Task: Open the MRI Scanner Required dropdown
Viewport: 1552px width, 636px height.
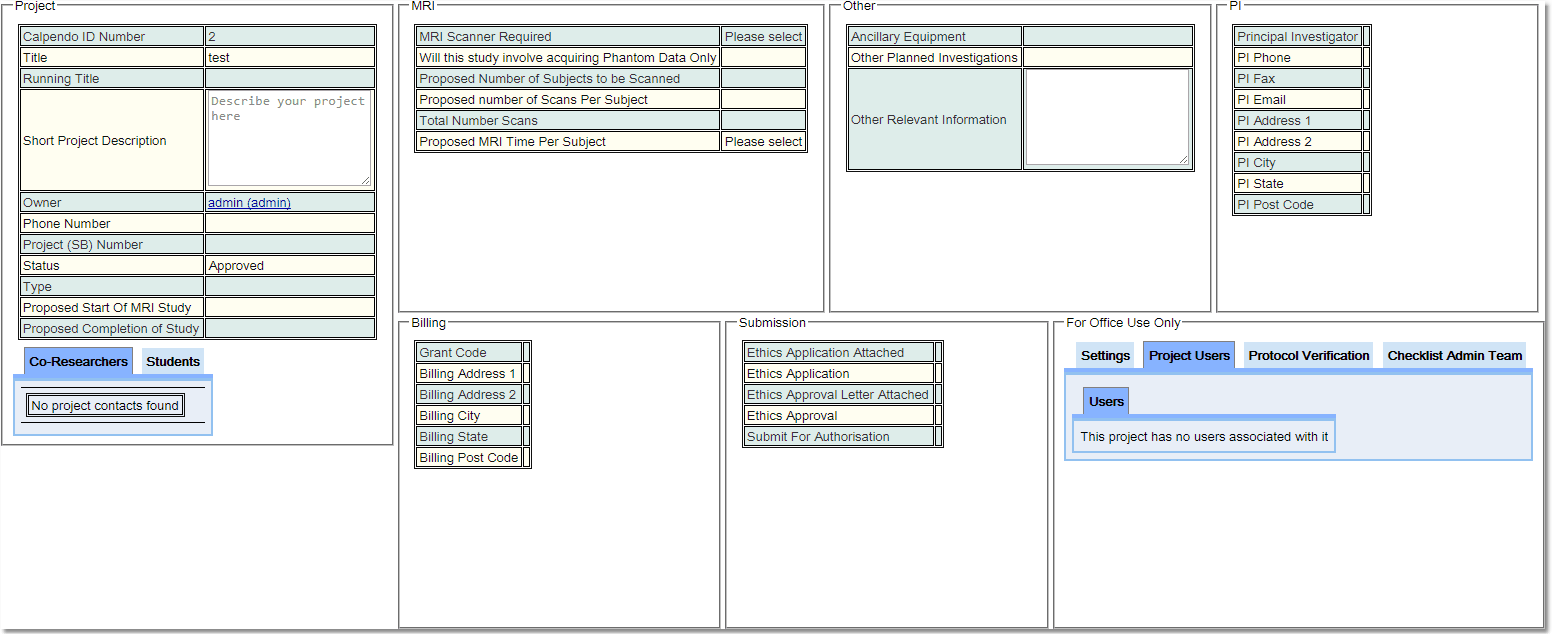Action: pyautogui.click(x=763, y=37)
